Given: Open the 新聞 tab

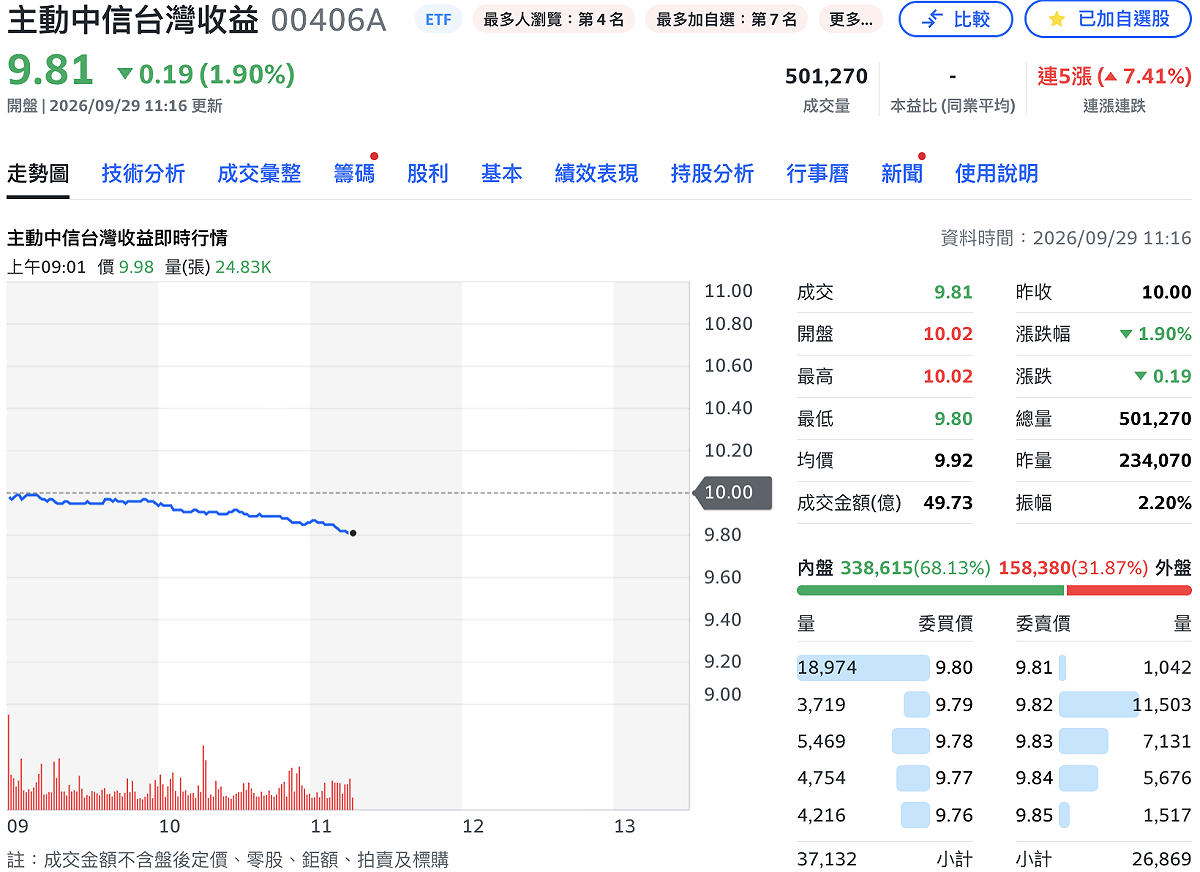Looking at the screenshot, I should [901, 173].
